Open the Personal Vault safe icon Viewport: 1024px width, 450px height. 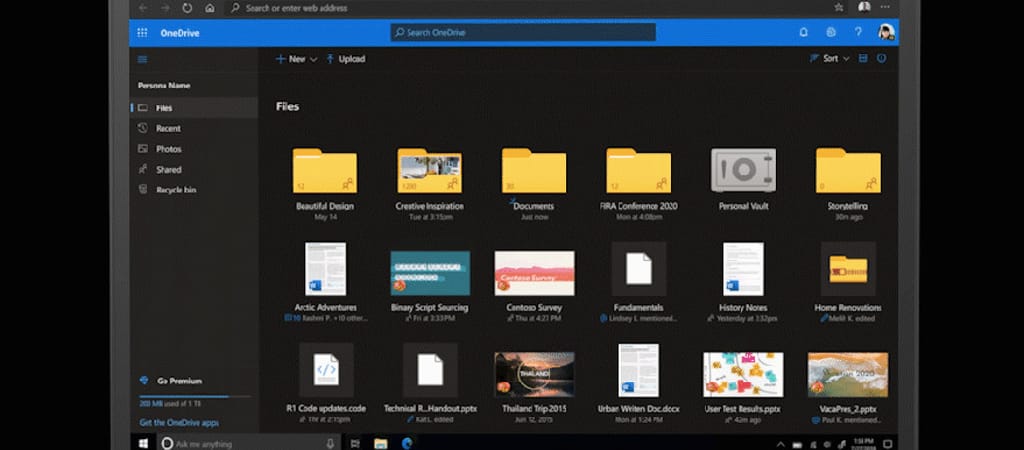[743, 171]
